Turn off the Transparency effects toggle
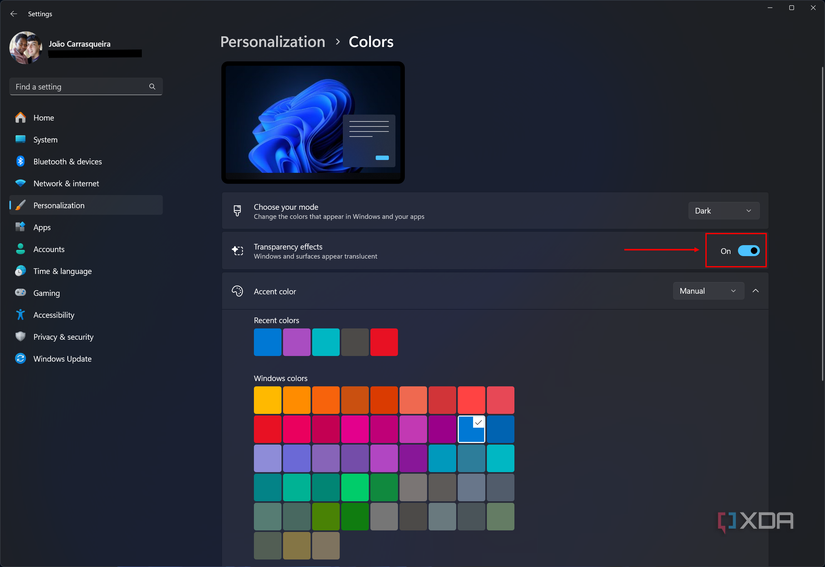This screenshot has width=825, height=567. coord(748,251)
